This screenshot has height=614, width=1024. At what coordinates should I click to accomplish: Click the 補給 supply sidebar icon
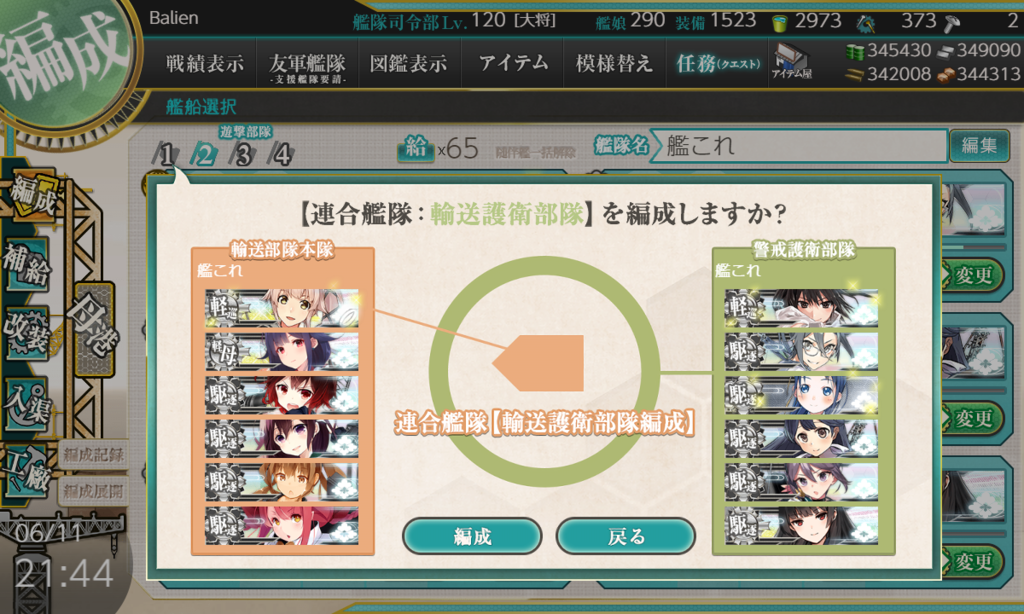[27, 263]
